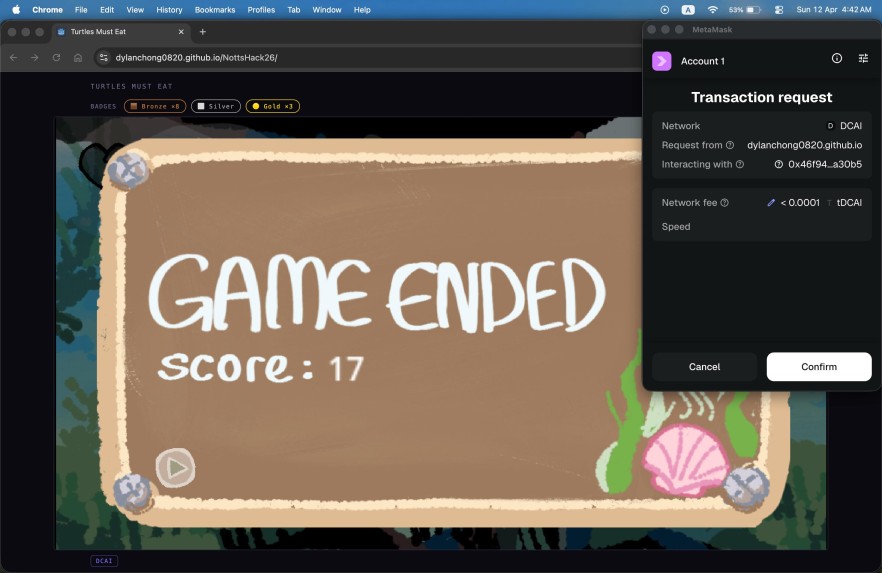The height and width of the screenshot is (573, 882).
Task: Open MetaMask advanced settings sliders icon
Action: [x=863, y=59]
